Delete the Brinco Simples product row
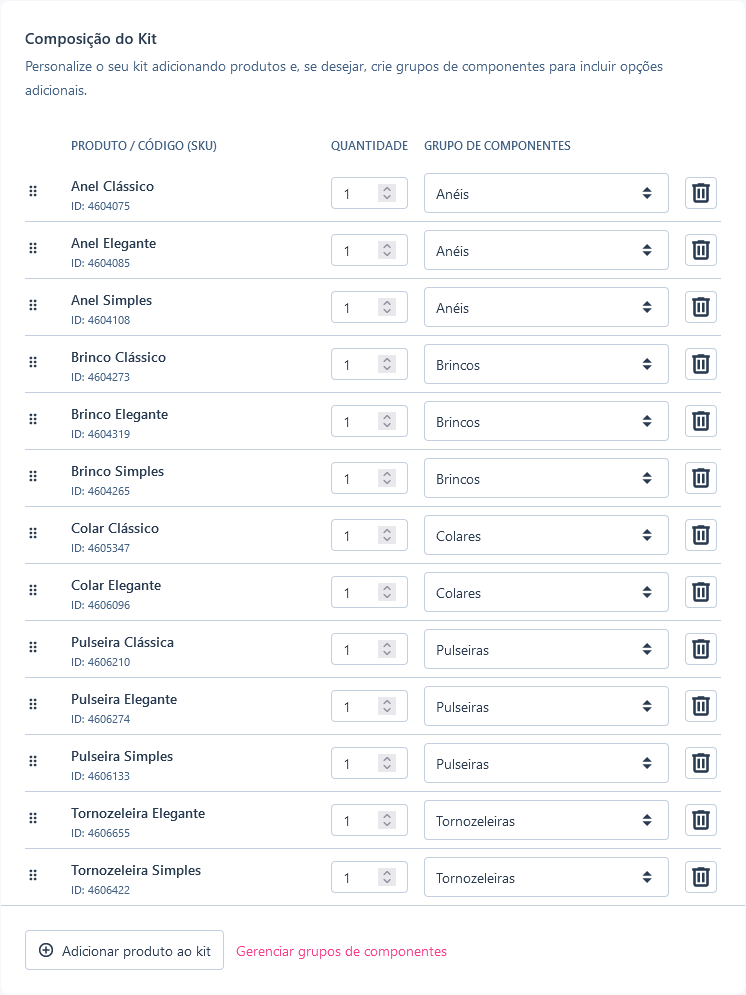 click(x=700, y=478)
